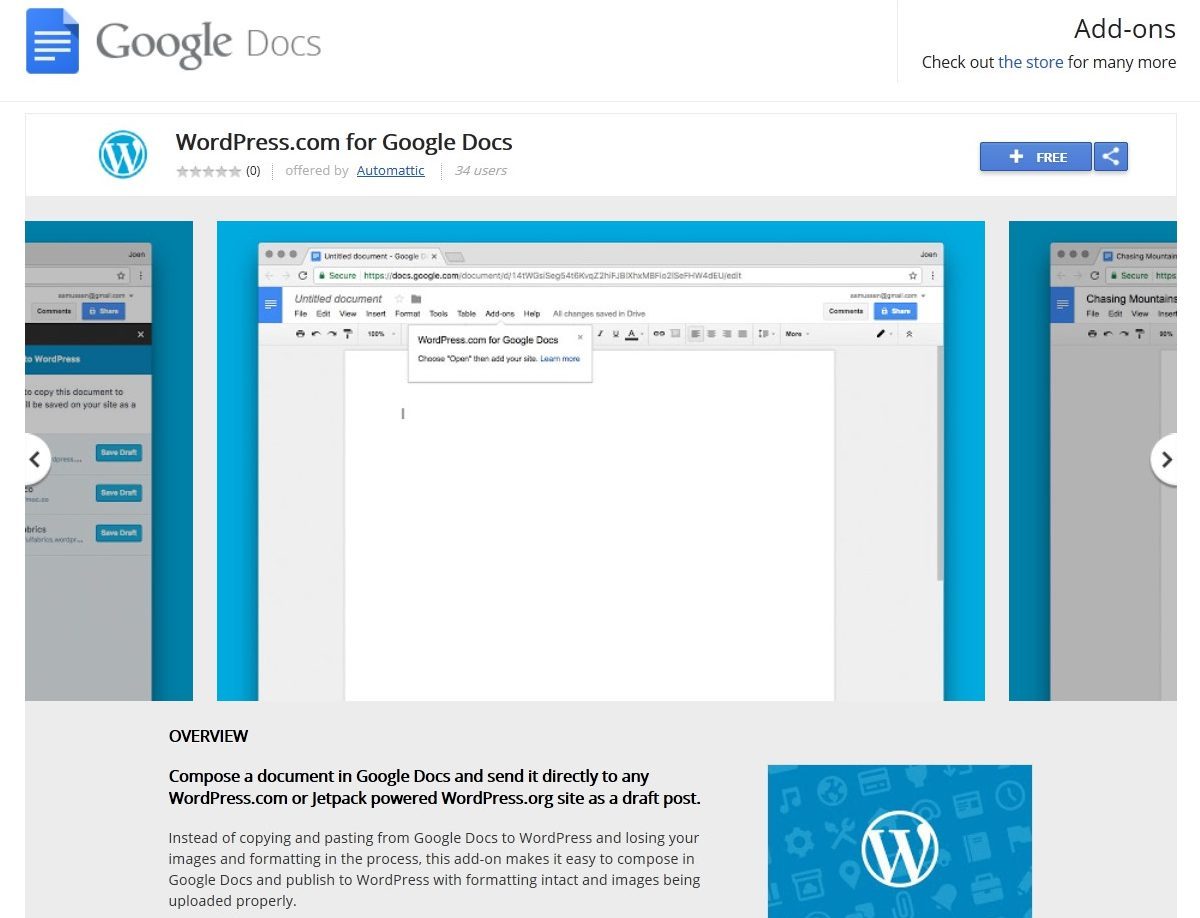Select the Print icon in the Docs toolbar
The image size is (1200, 918).
[300, 333]
